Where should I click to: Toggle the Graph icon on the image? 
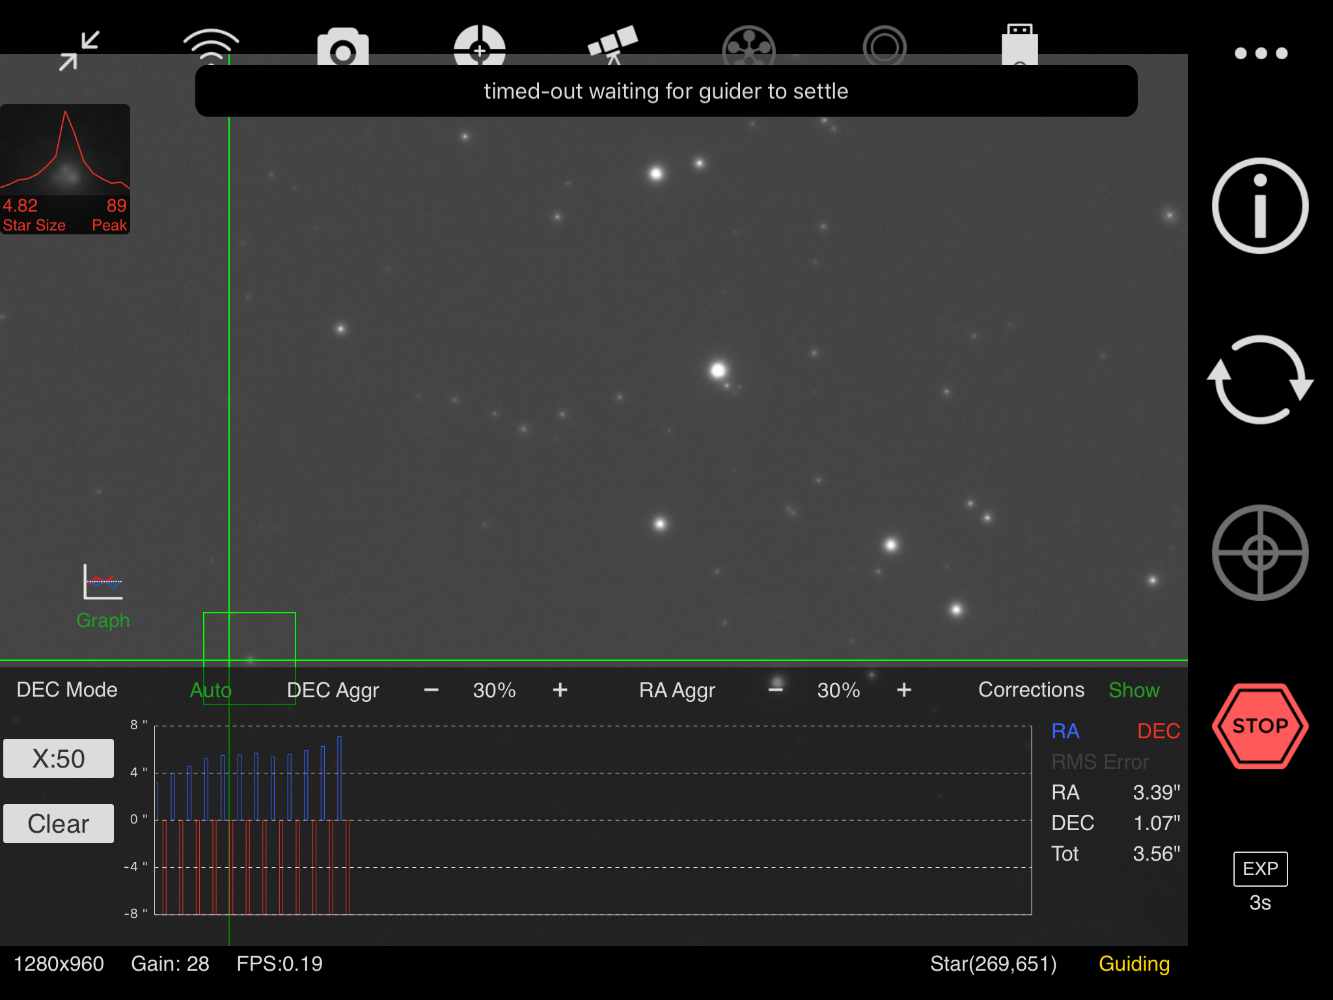click(103, 597)
